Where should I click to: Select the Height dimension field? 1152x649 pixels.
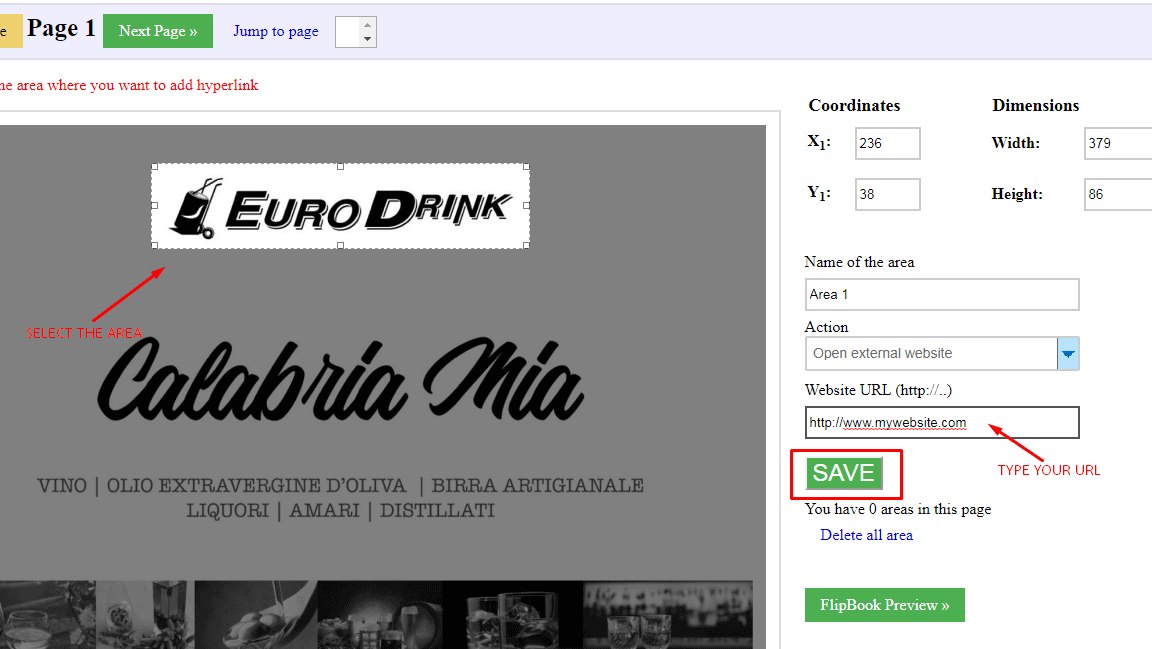point(1117,194)
